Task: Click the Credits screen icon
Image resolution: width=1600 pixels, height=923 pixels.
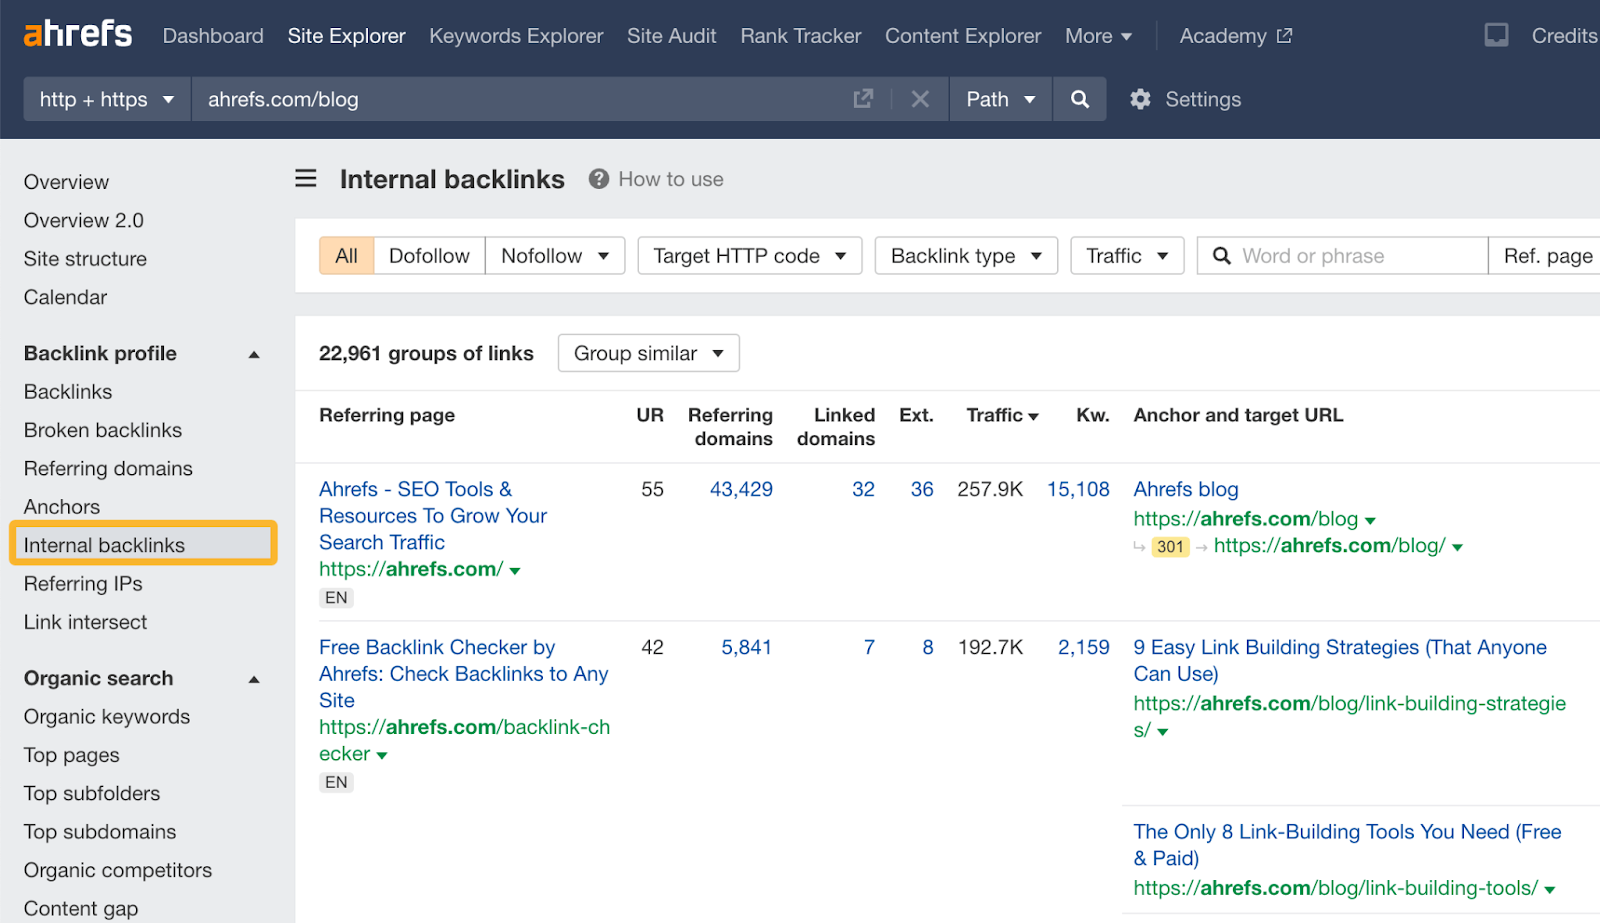Action: click(x=1496, y=34)
